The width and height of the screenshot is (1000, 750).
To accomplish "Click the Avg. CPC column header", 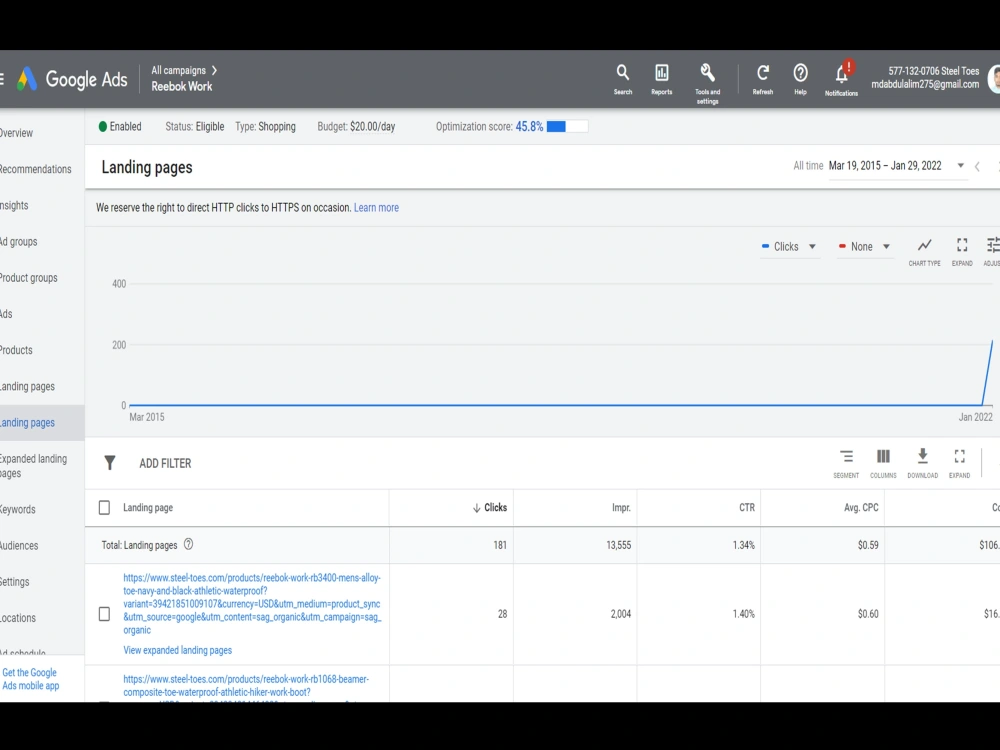I will point(861,508).
